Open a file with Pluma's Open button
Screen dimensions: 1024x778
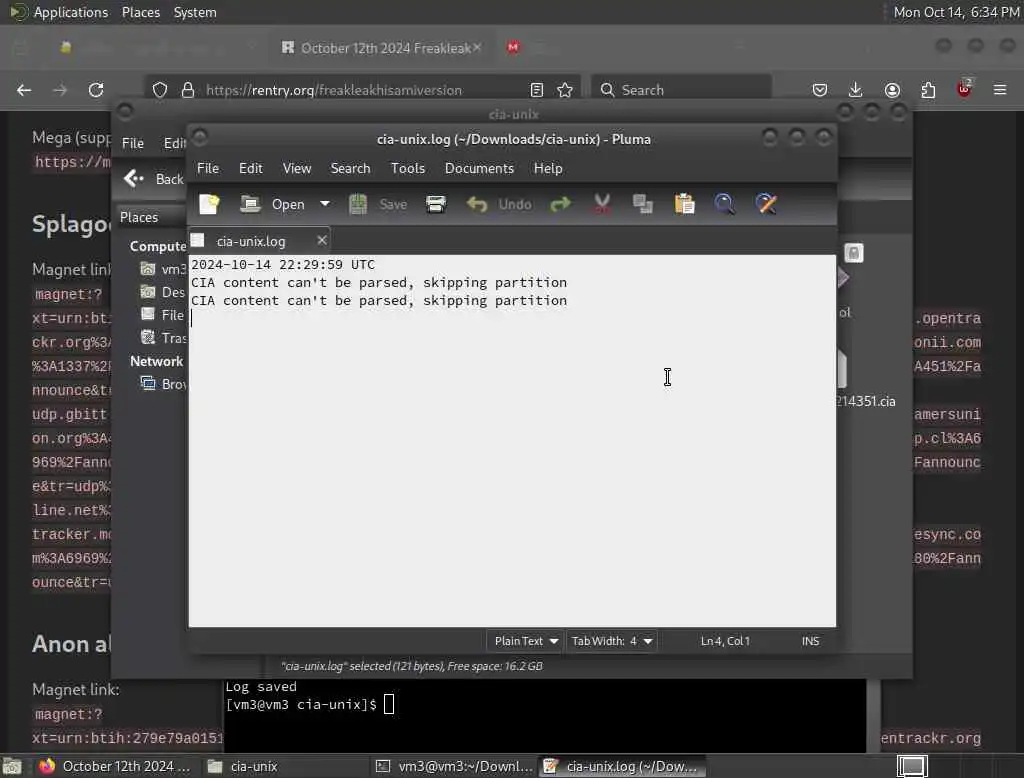(272, 204)
